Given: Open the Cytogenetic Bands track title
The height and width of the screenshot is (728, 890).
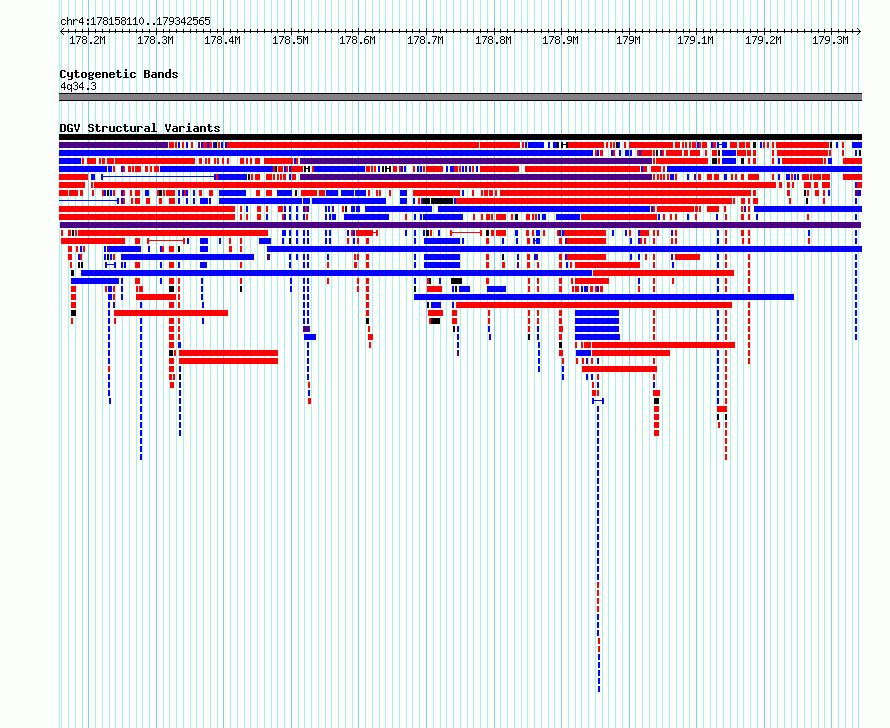Looking at the screenshot, I should click(119, 74).
